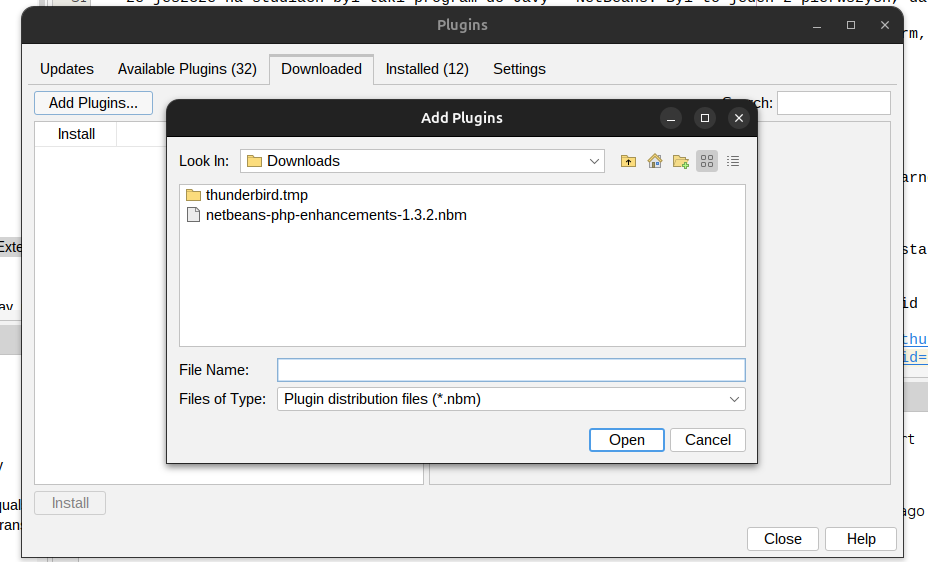The height and width of the screenshot is (562, 928).
Task: Switch to the list/grid view
Action: click(707, 161)
